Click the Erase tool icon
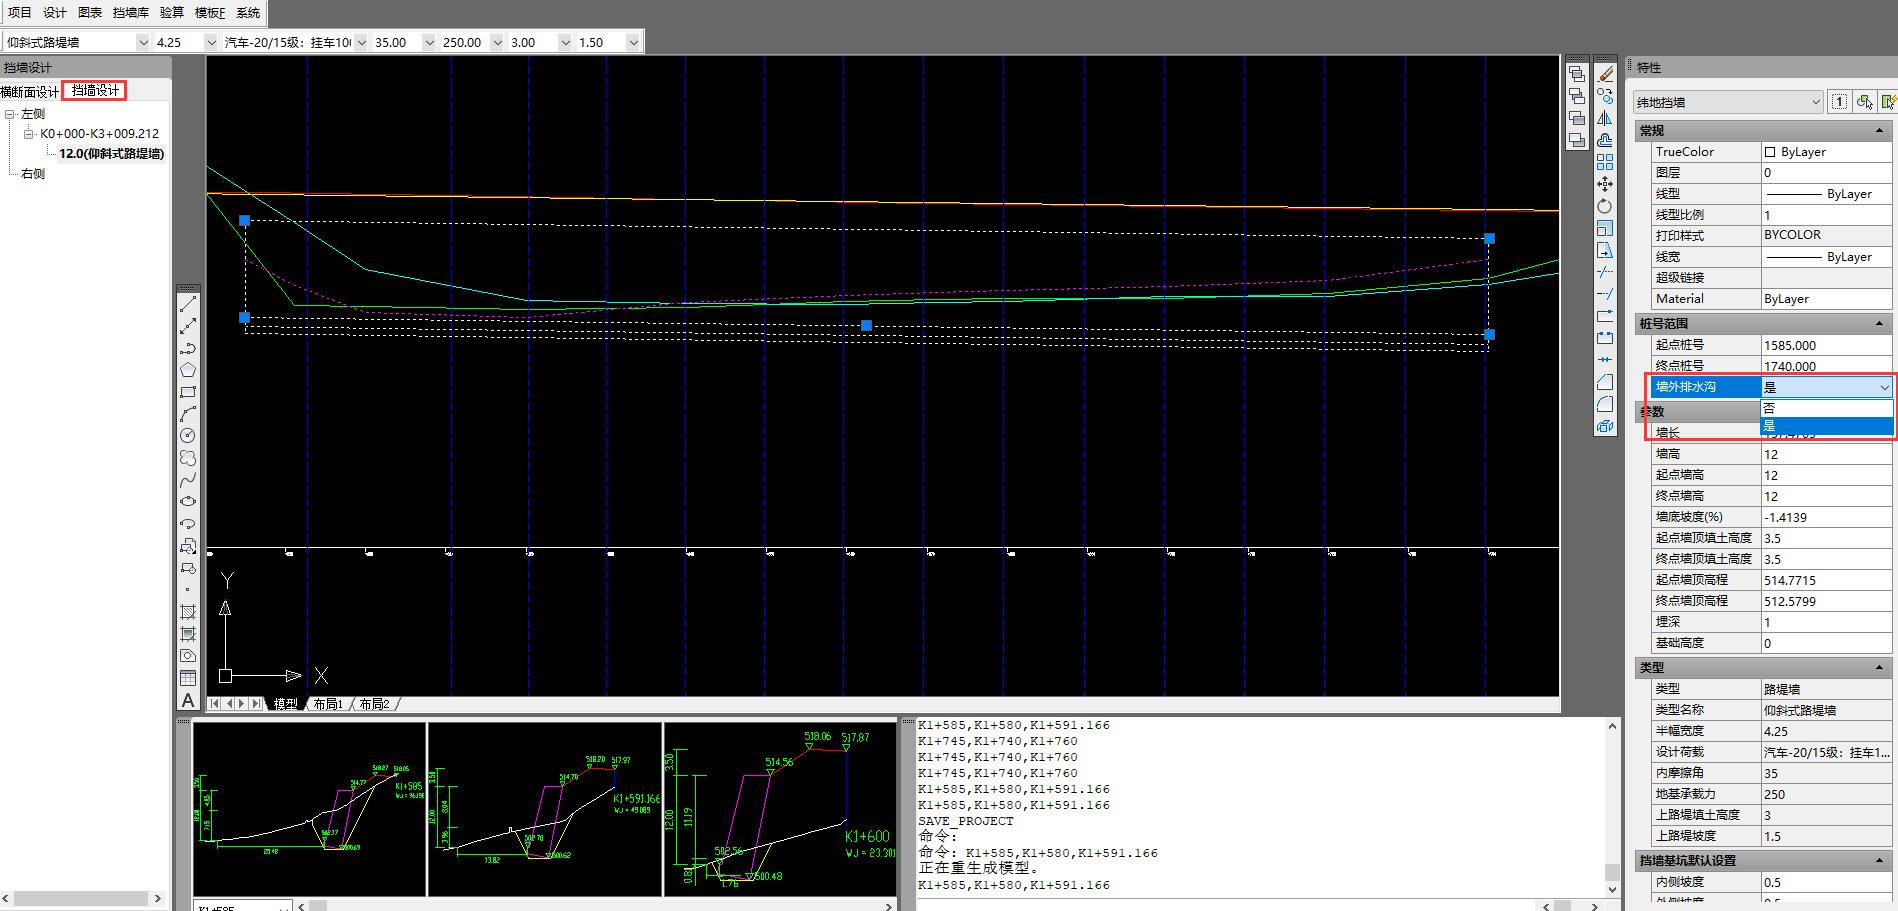This screenshot has height=911, width=1898. (x=1605, y=74)
